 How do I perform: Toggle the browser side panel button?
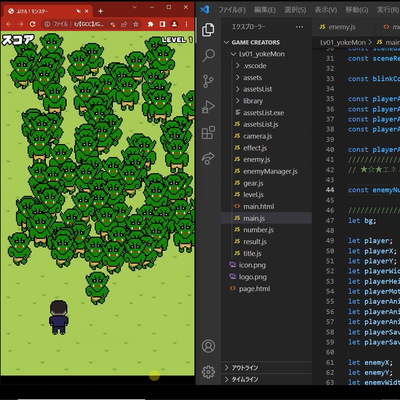(162, 24)
